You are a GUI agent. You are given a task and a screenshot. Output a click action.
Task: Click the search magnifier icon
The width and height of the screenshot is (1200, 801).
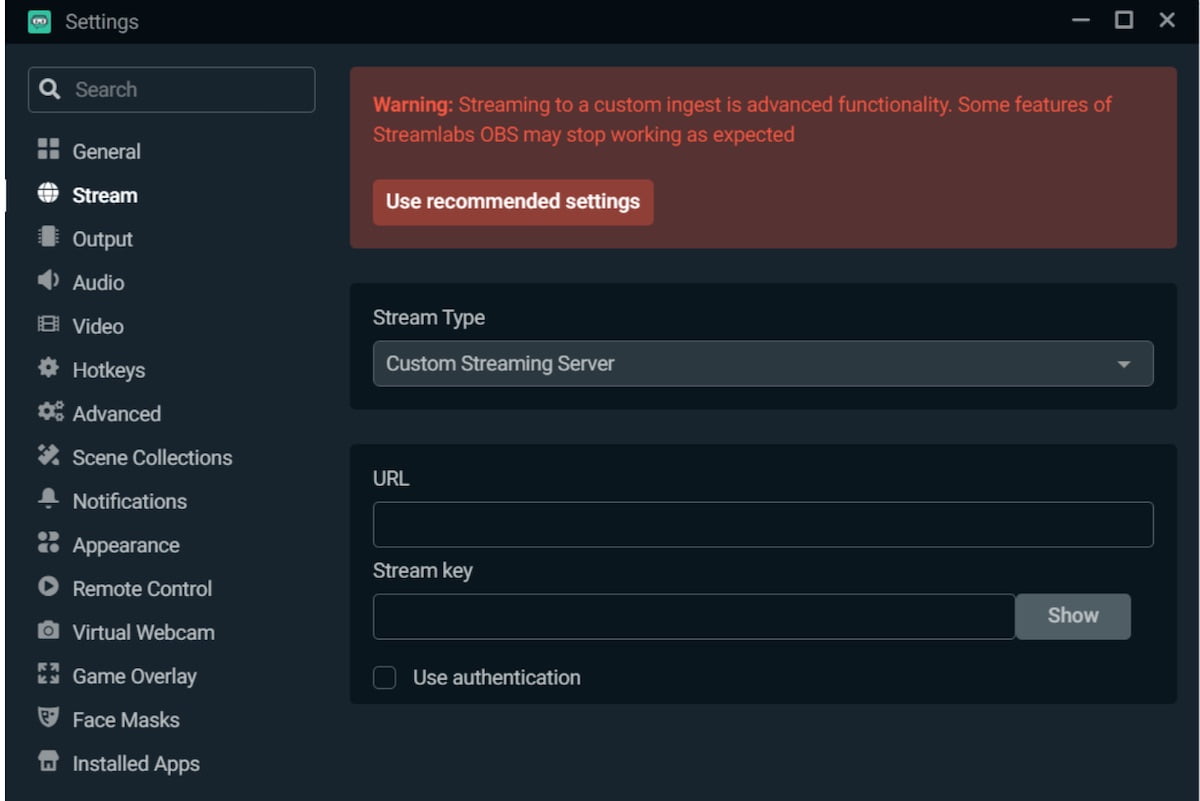tap(50, 89)
